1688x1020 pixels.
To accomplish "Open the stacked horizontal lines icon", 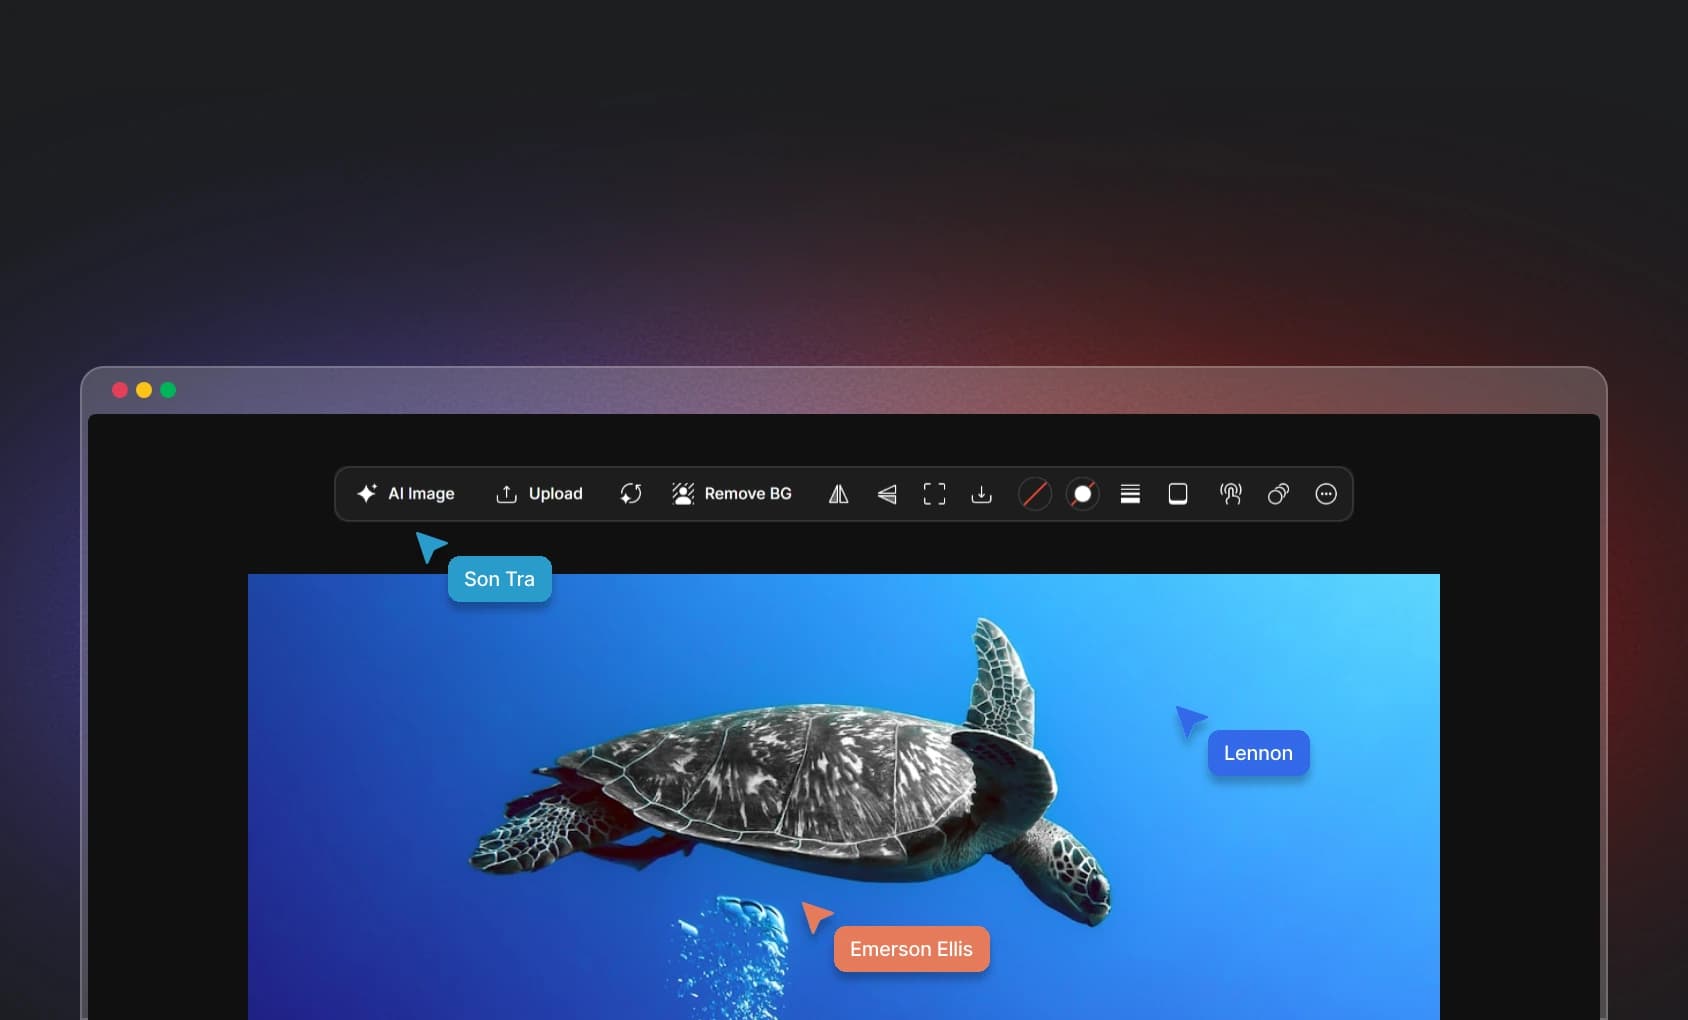I will 1130,494.
